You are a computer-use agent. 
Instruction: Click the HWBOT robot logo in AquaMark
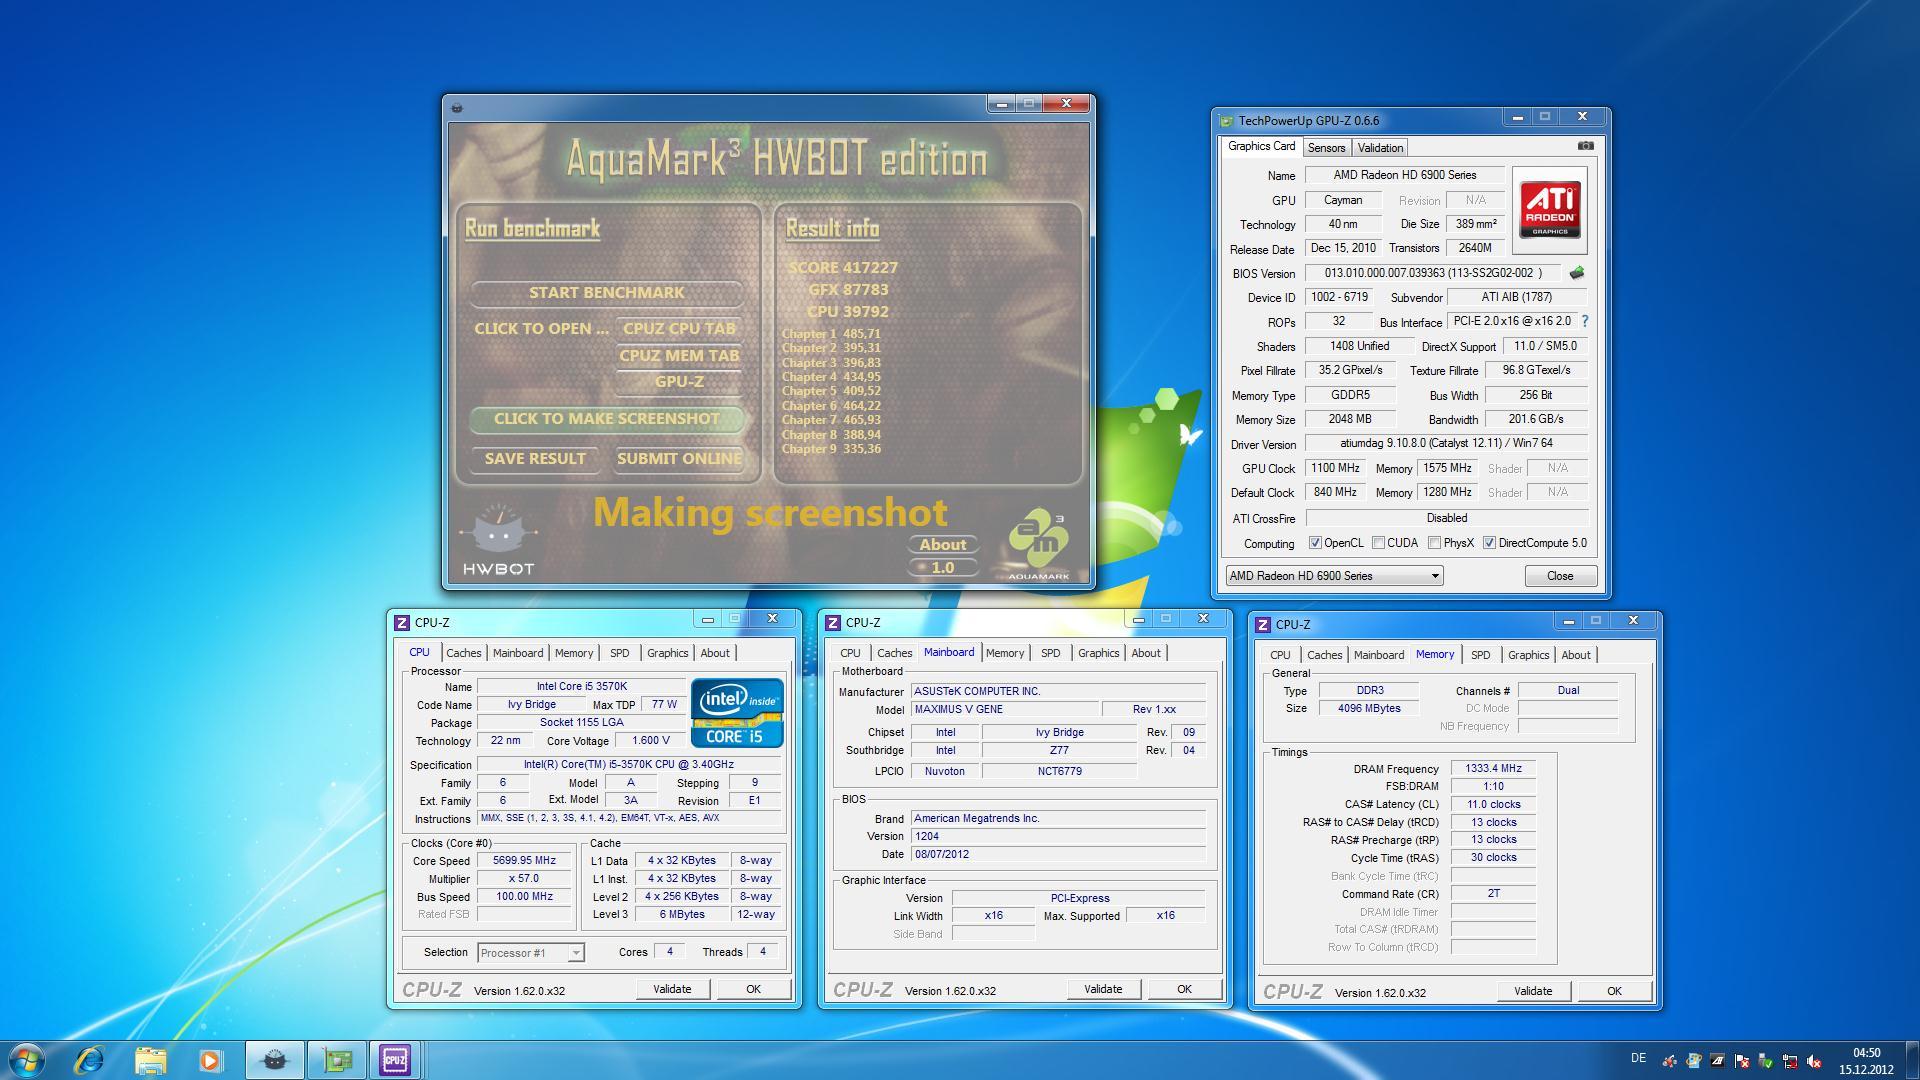[x=498, y=540]
